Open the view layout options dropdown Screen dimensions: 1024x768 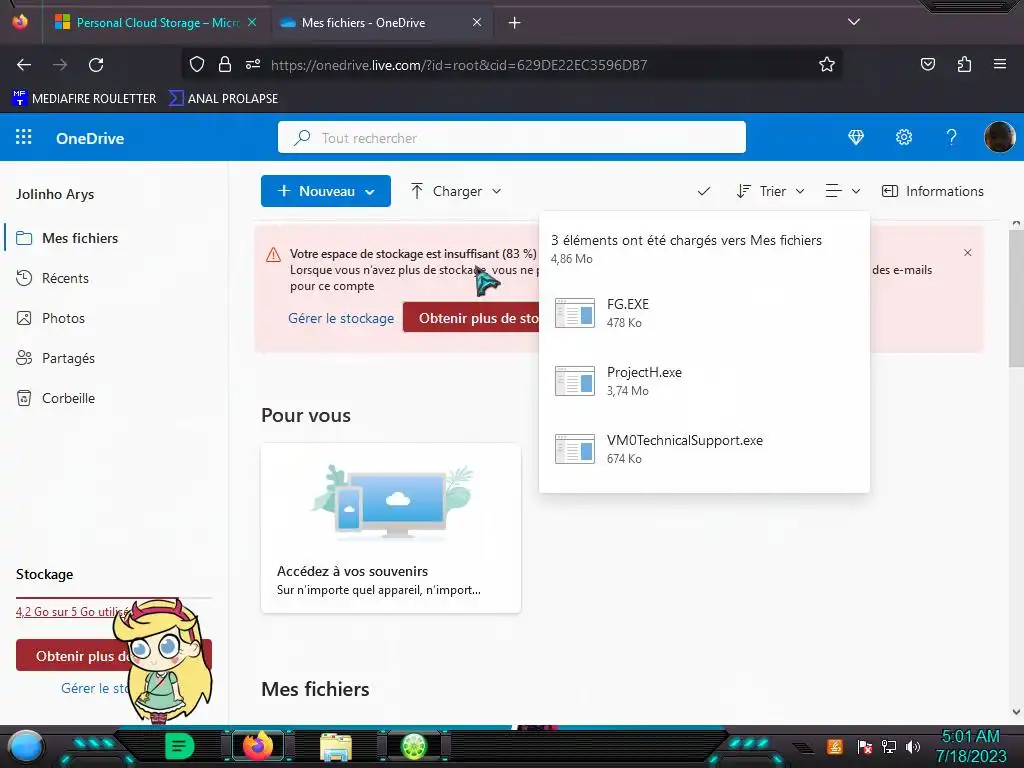[843, 191]
